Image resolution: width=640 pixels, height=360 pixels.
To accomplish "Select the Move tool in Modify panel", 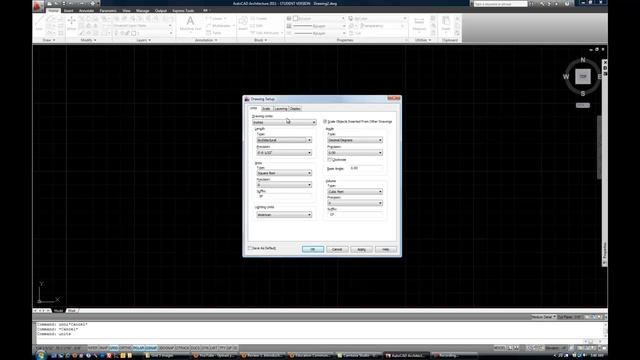I will pyautogui.click(x=71, y=23).
